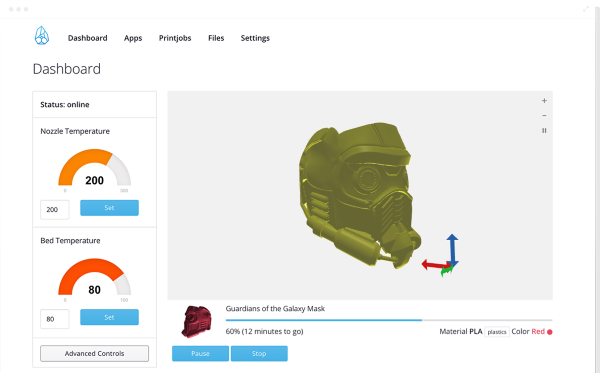600x373 pixels.
Task: Click the blue crystal logo icon
Action: (x=42, y=36)
